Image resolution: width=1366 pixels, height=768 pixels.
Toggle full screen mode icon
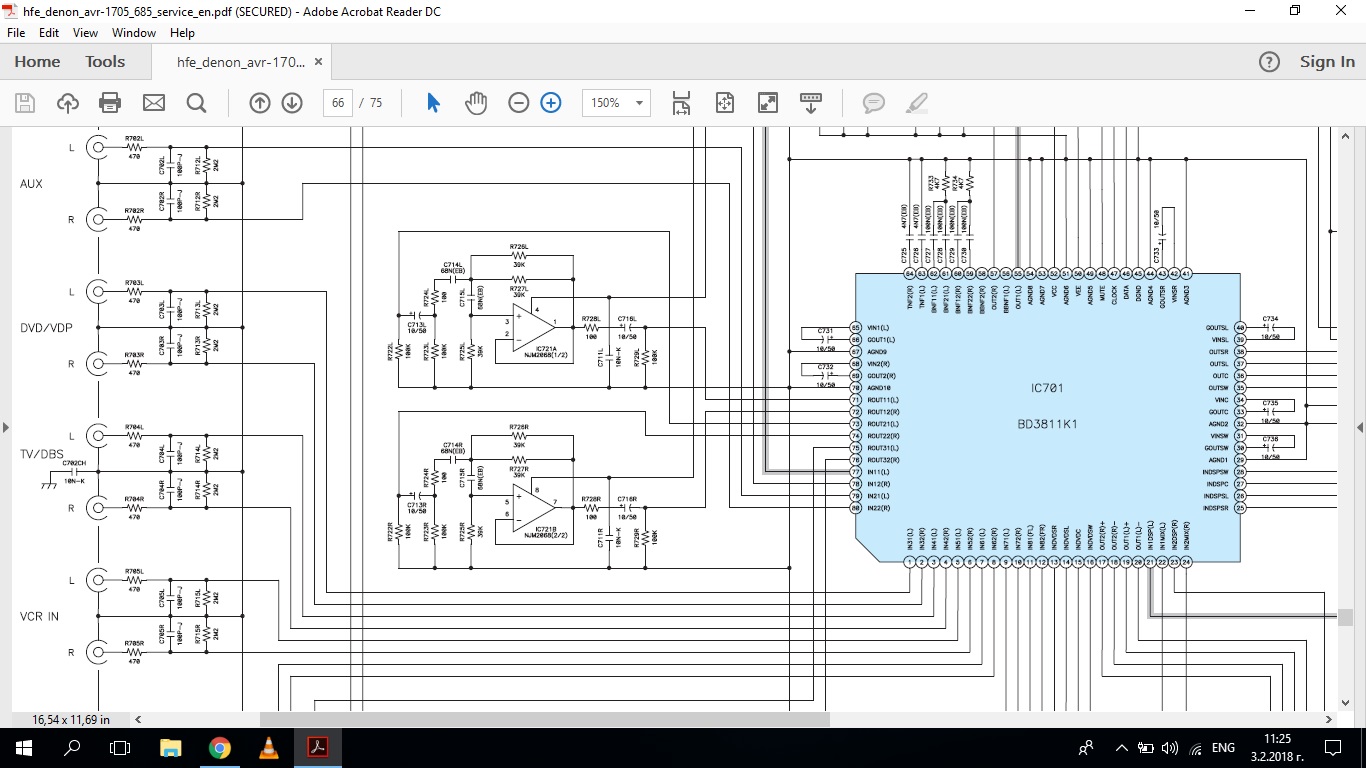768,103
